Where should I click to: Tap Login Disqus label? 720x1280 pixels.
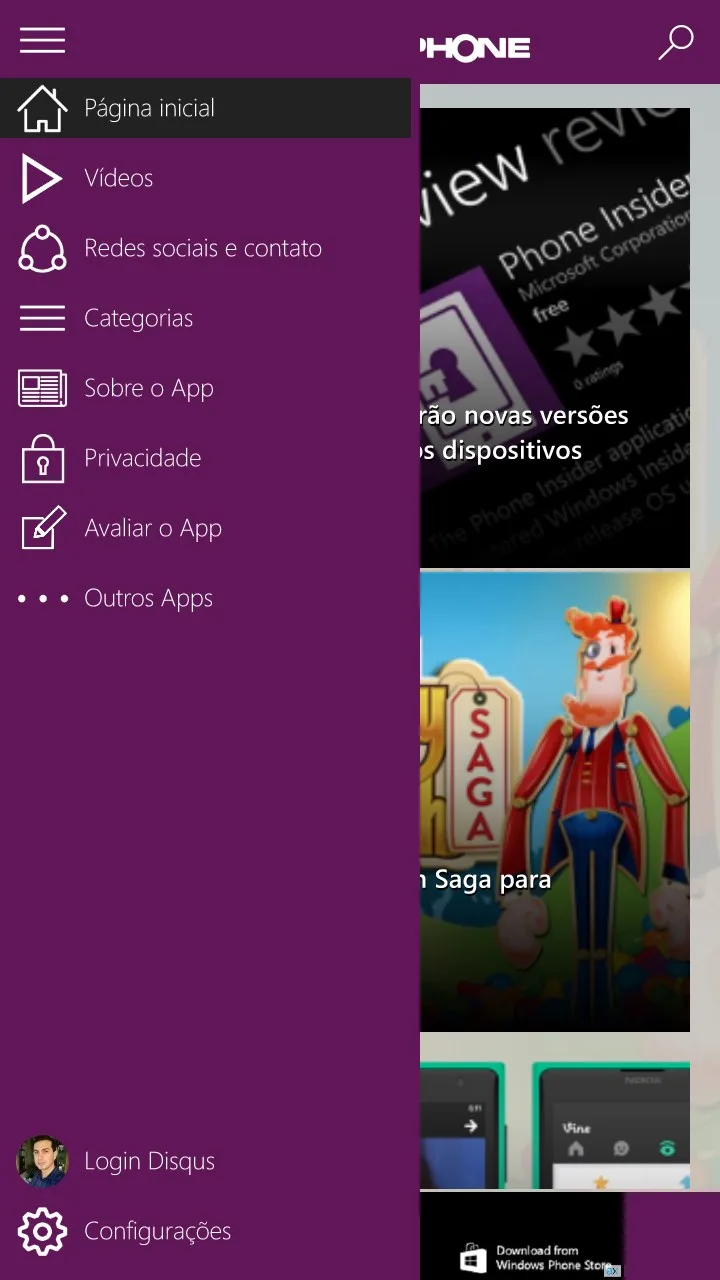pos(150,1161)
